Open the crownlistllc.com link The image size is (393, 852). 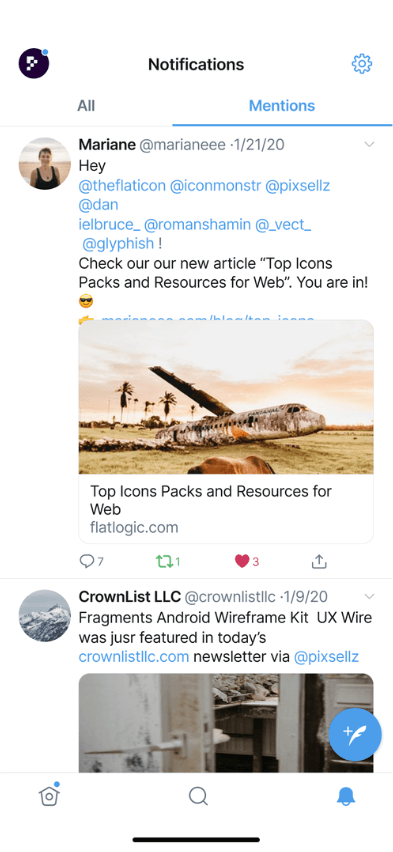pyautogui.click(x=134, y=656)
